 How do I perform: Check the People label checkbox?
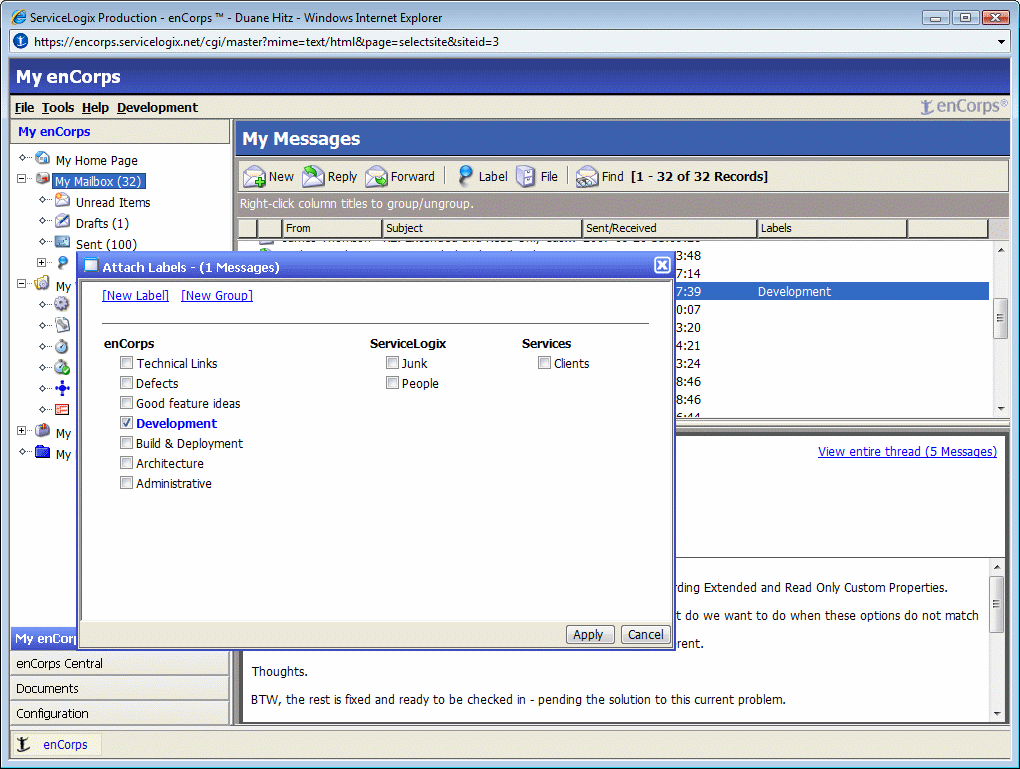[392, 383]
